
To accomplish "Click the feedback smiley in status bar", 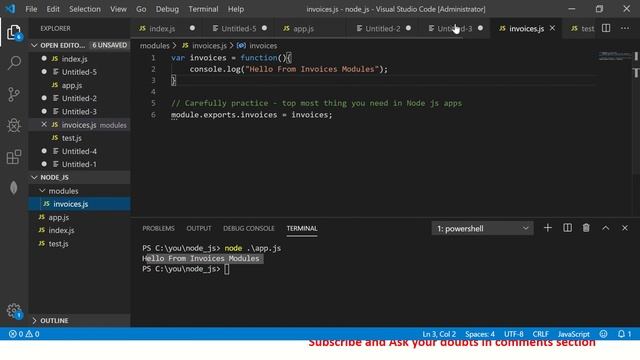I will coord(603,334).
